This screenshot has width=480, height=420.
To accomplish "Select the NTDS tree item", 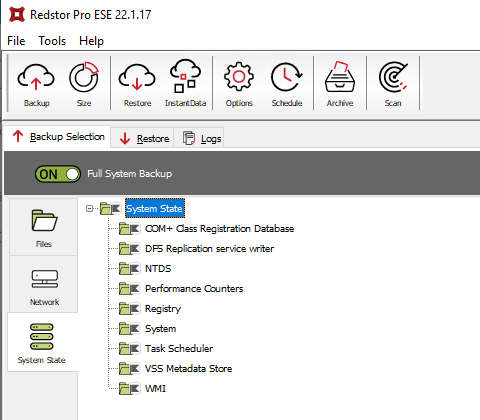I will click(158, 269).
